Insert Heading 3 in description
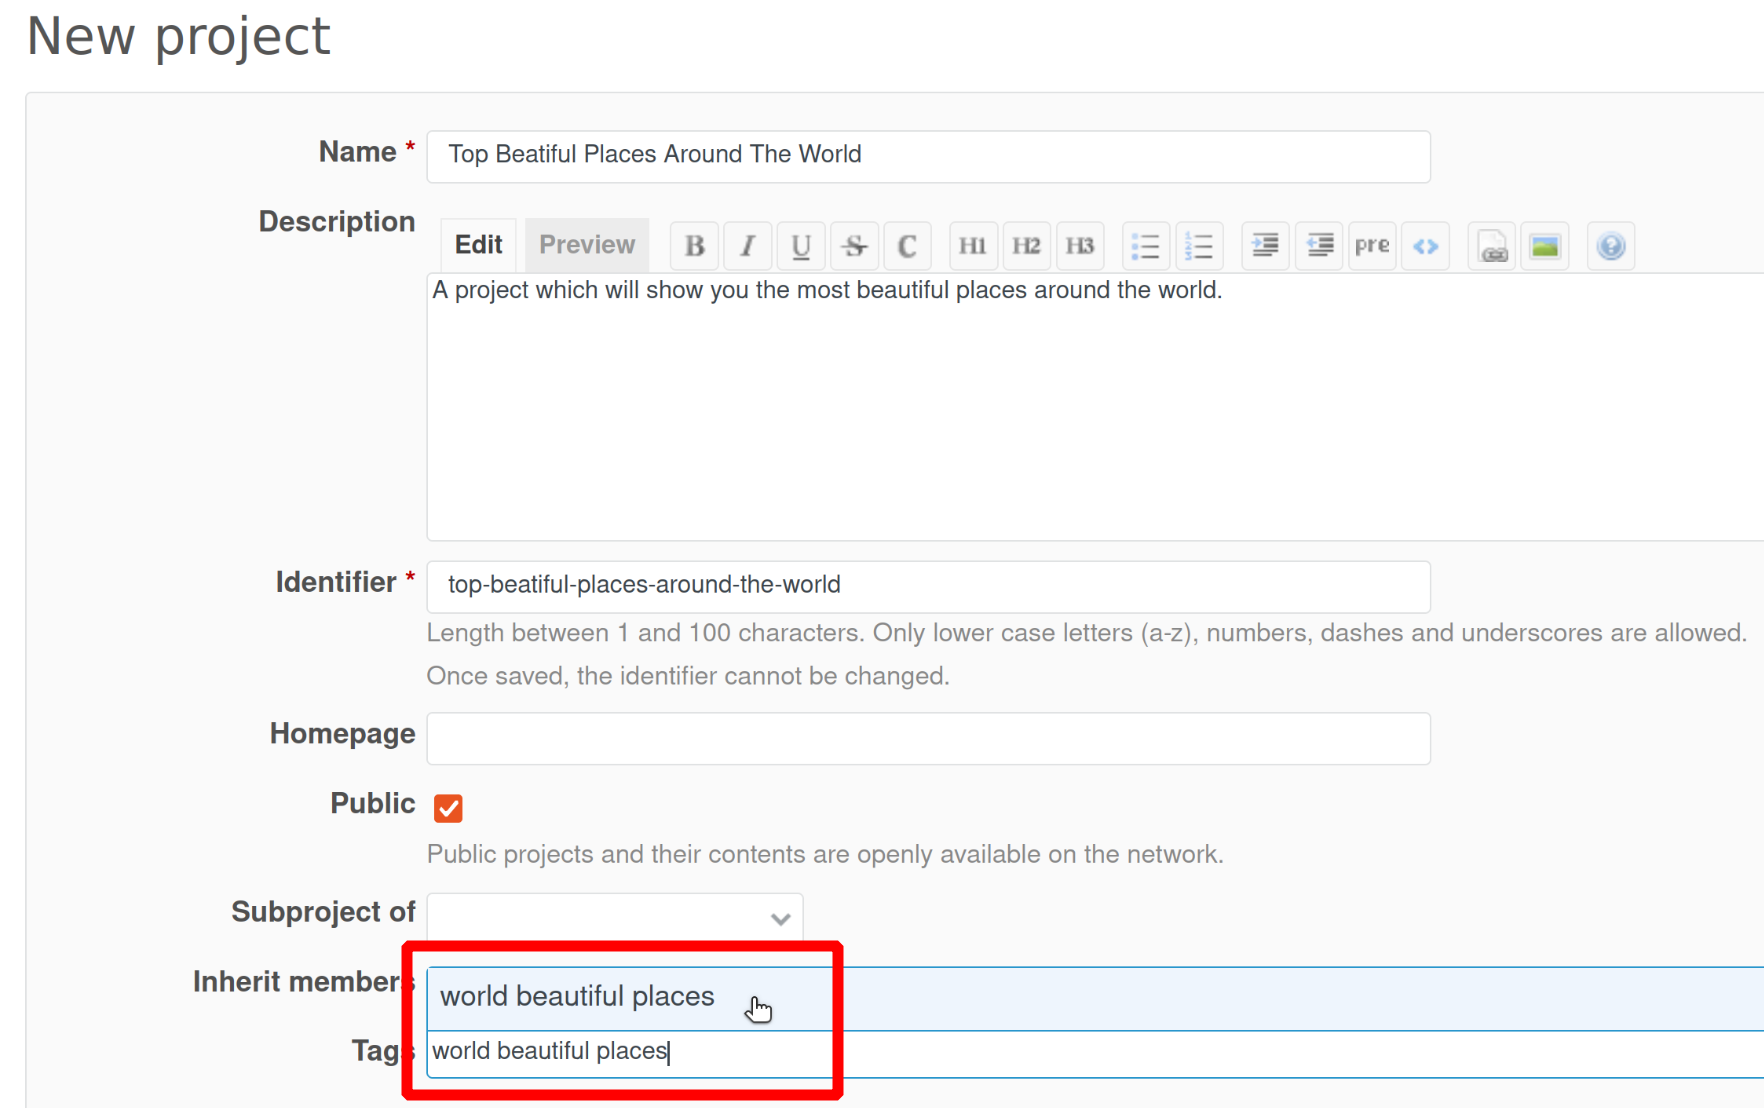This screenshot has height=1108, width=1764. point(1079,246)
